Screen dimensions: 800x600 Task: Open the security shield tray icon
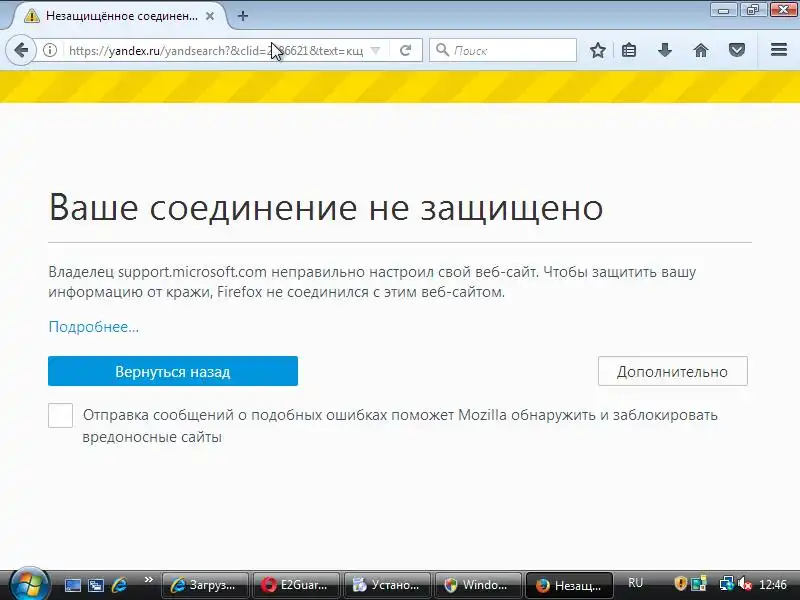pos(680,584)
